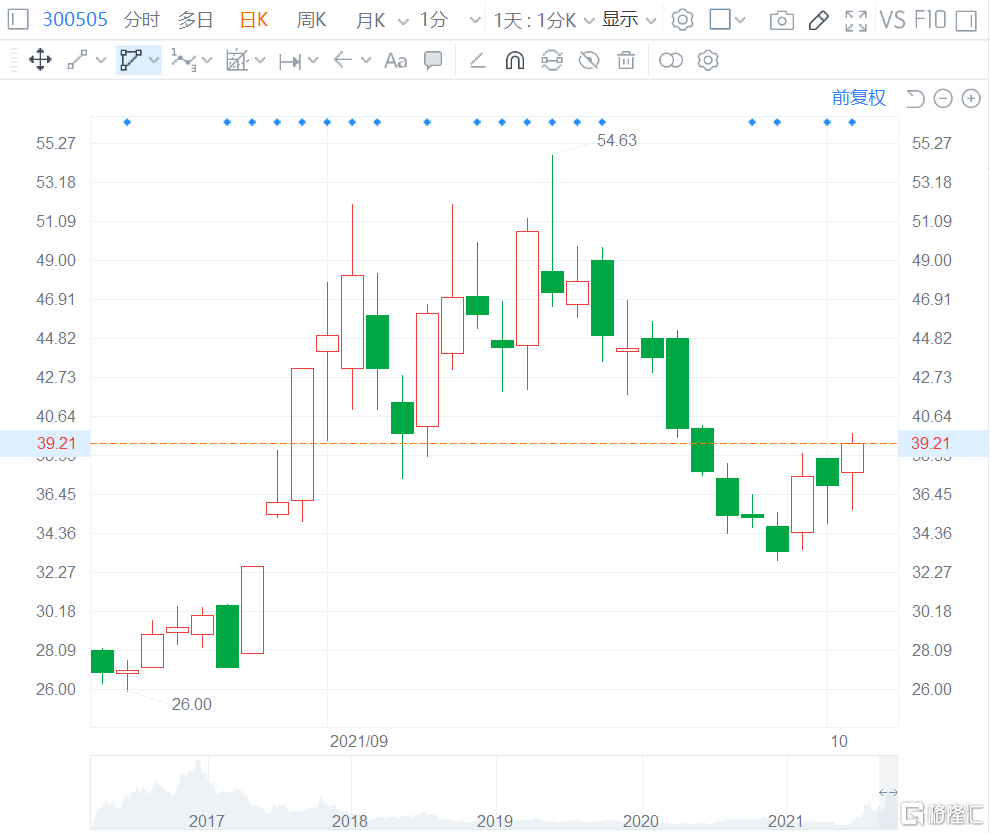Viewport: 990px width, 833px height.
Task: Open chart settings gear in top bar
Action: (683, 20)
